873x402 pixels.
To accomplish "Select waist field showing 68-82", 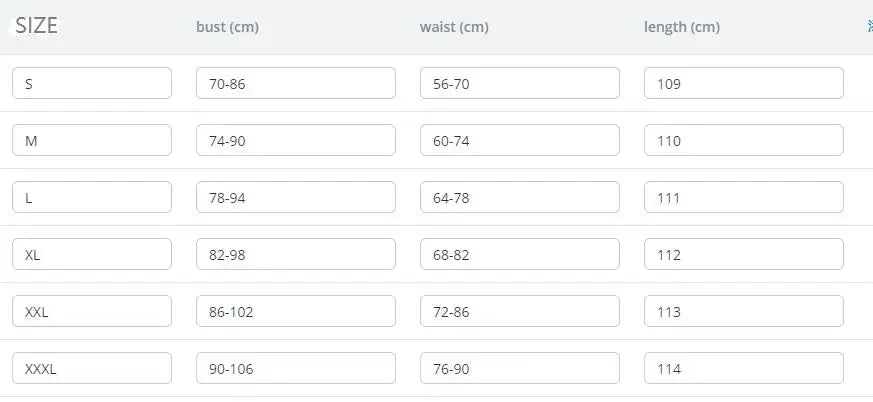I will coord(519,255).
